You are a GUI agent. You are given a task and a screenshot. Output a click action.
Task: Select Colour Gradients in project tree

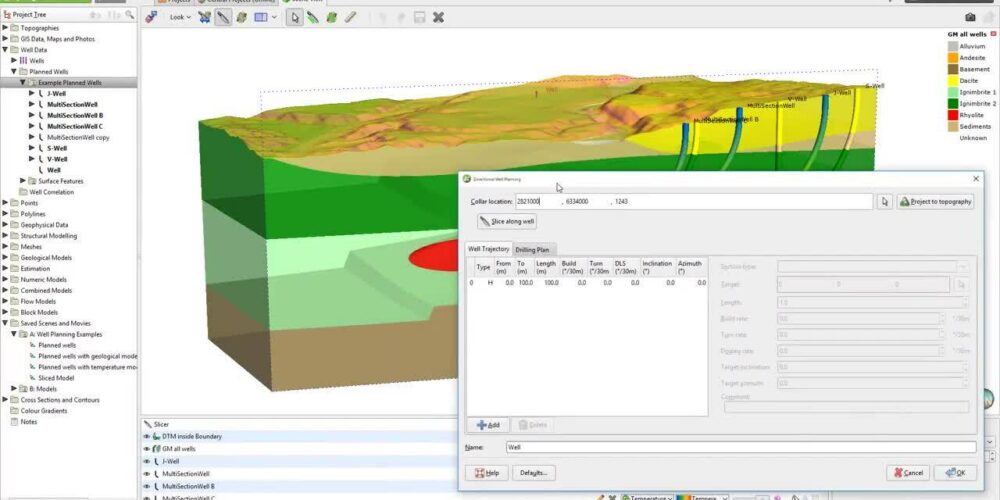pyautogui.click(x=43, y=411)
